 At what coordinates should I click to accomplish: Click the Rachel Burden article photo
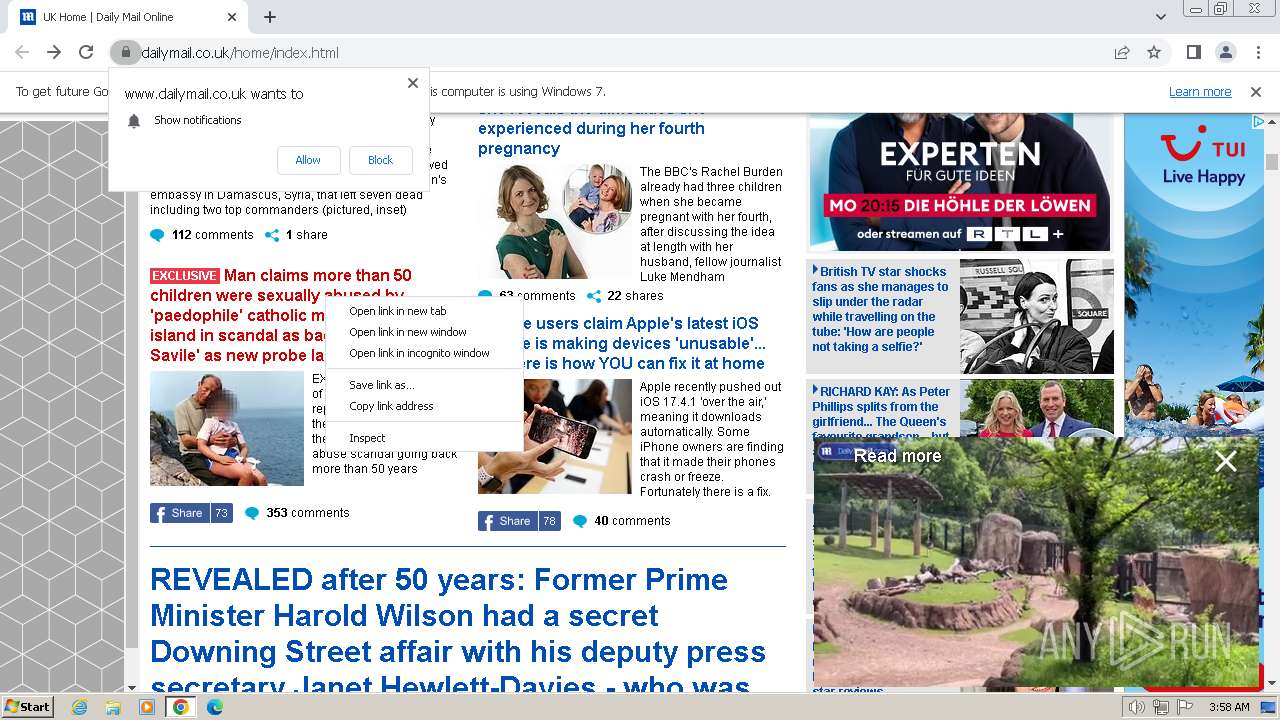(x=555, y=221)
